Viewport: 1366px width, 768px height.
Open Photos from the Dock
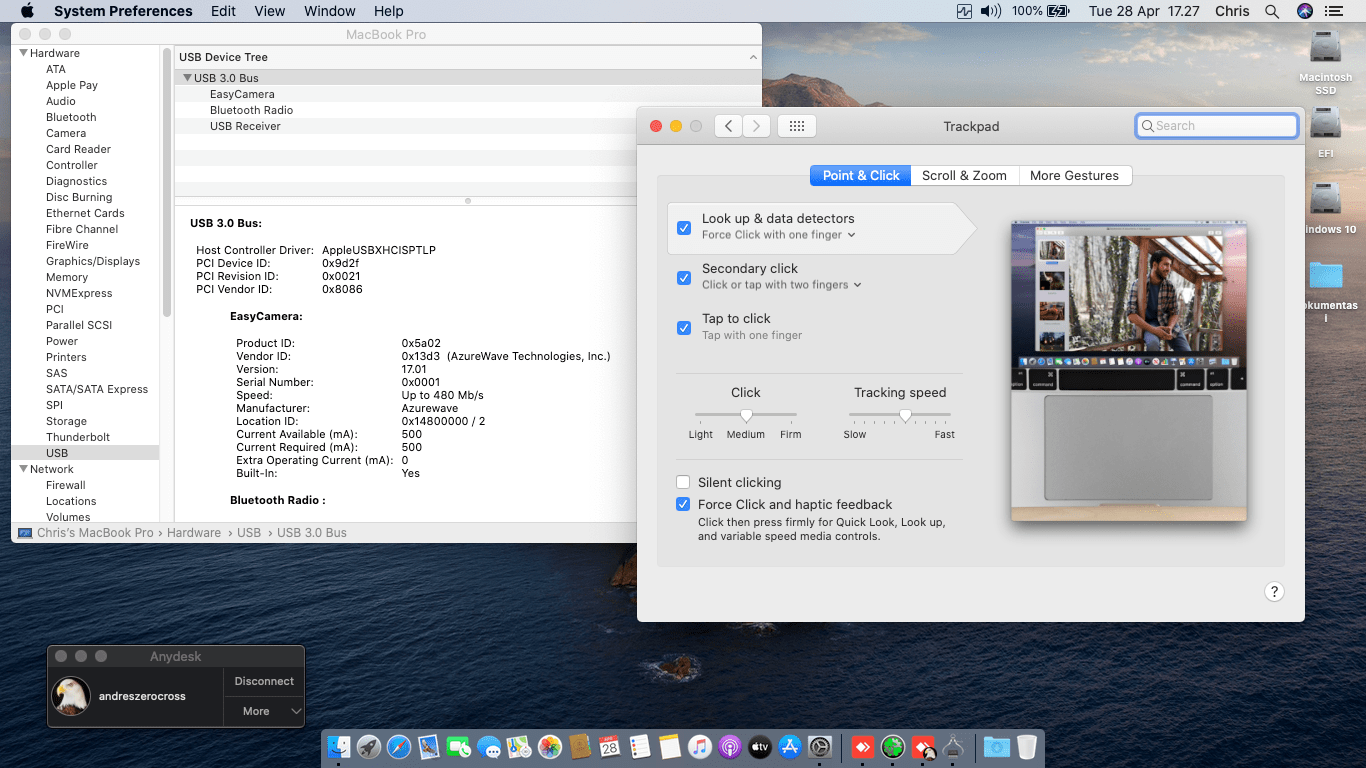click(x=549, y=746)
